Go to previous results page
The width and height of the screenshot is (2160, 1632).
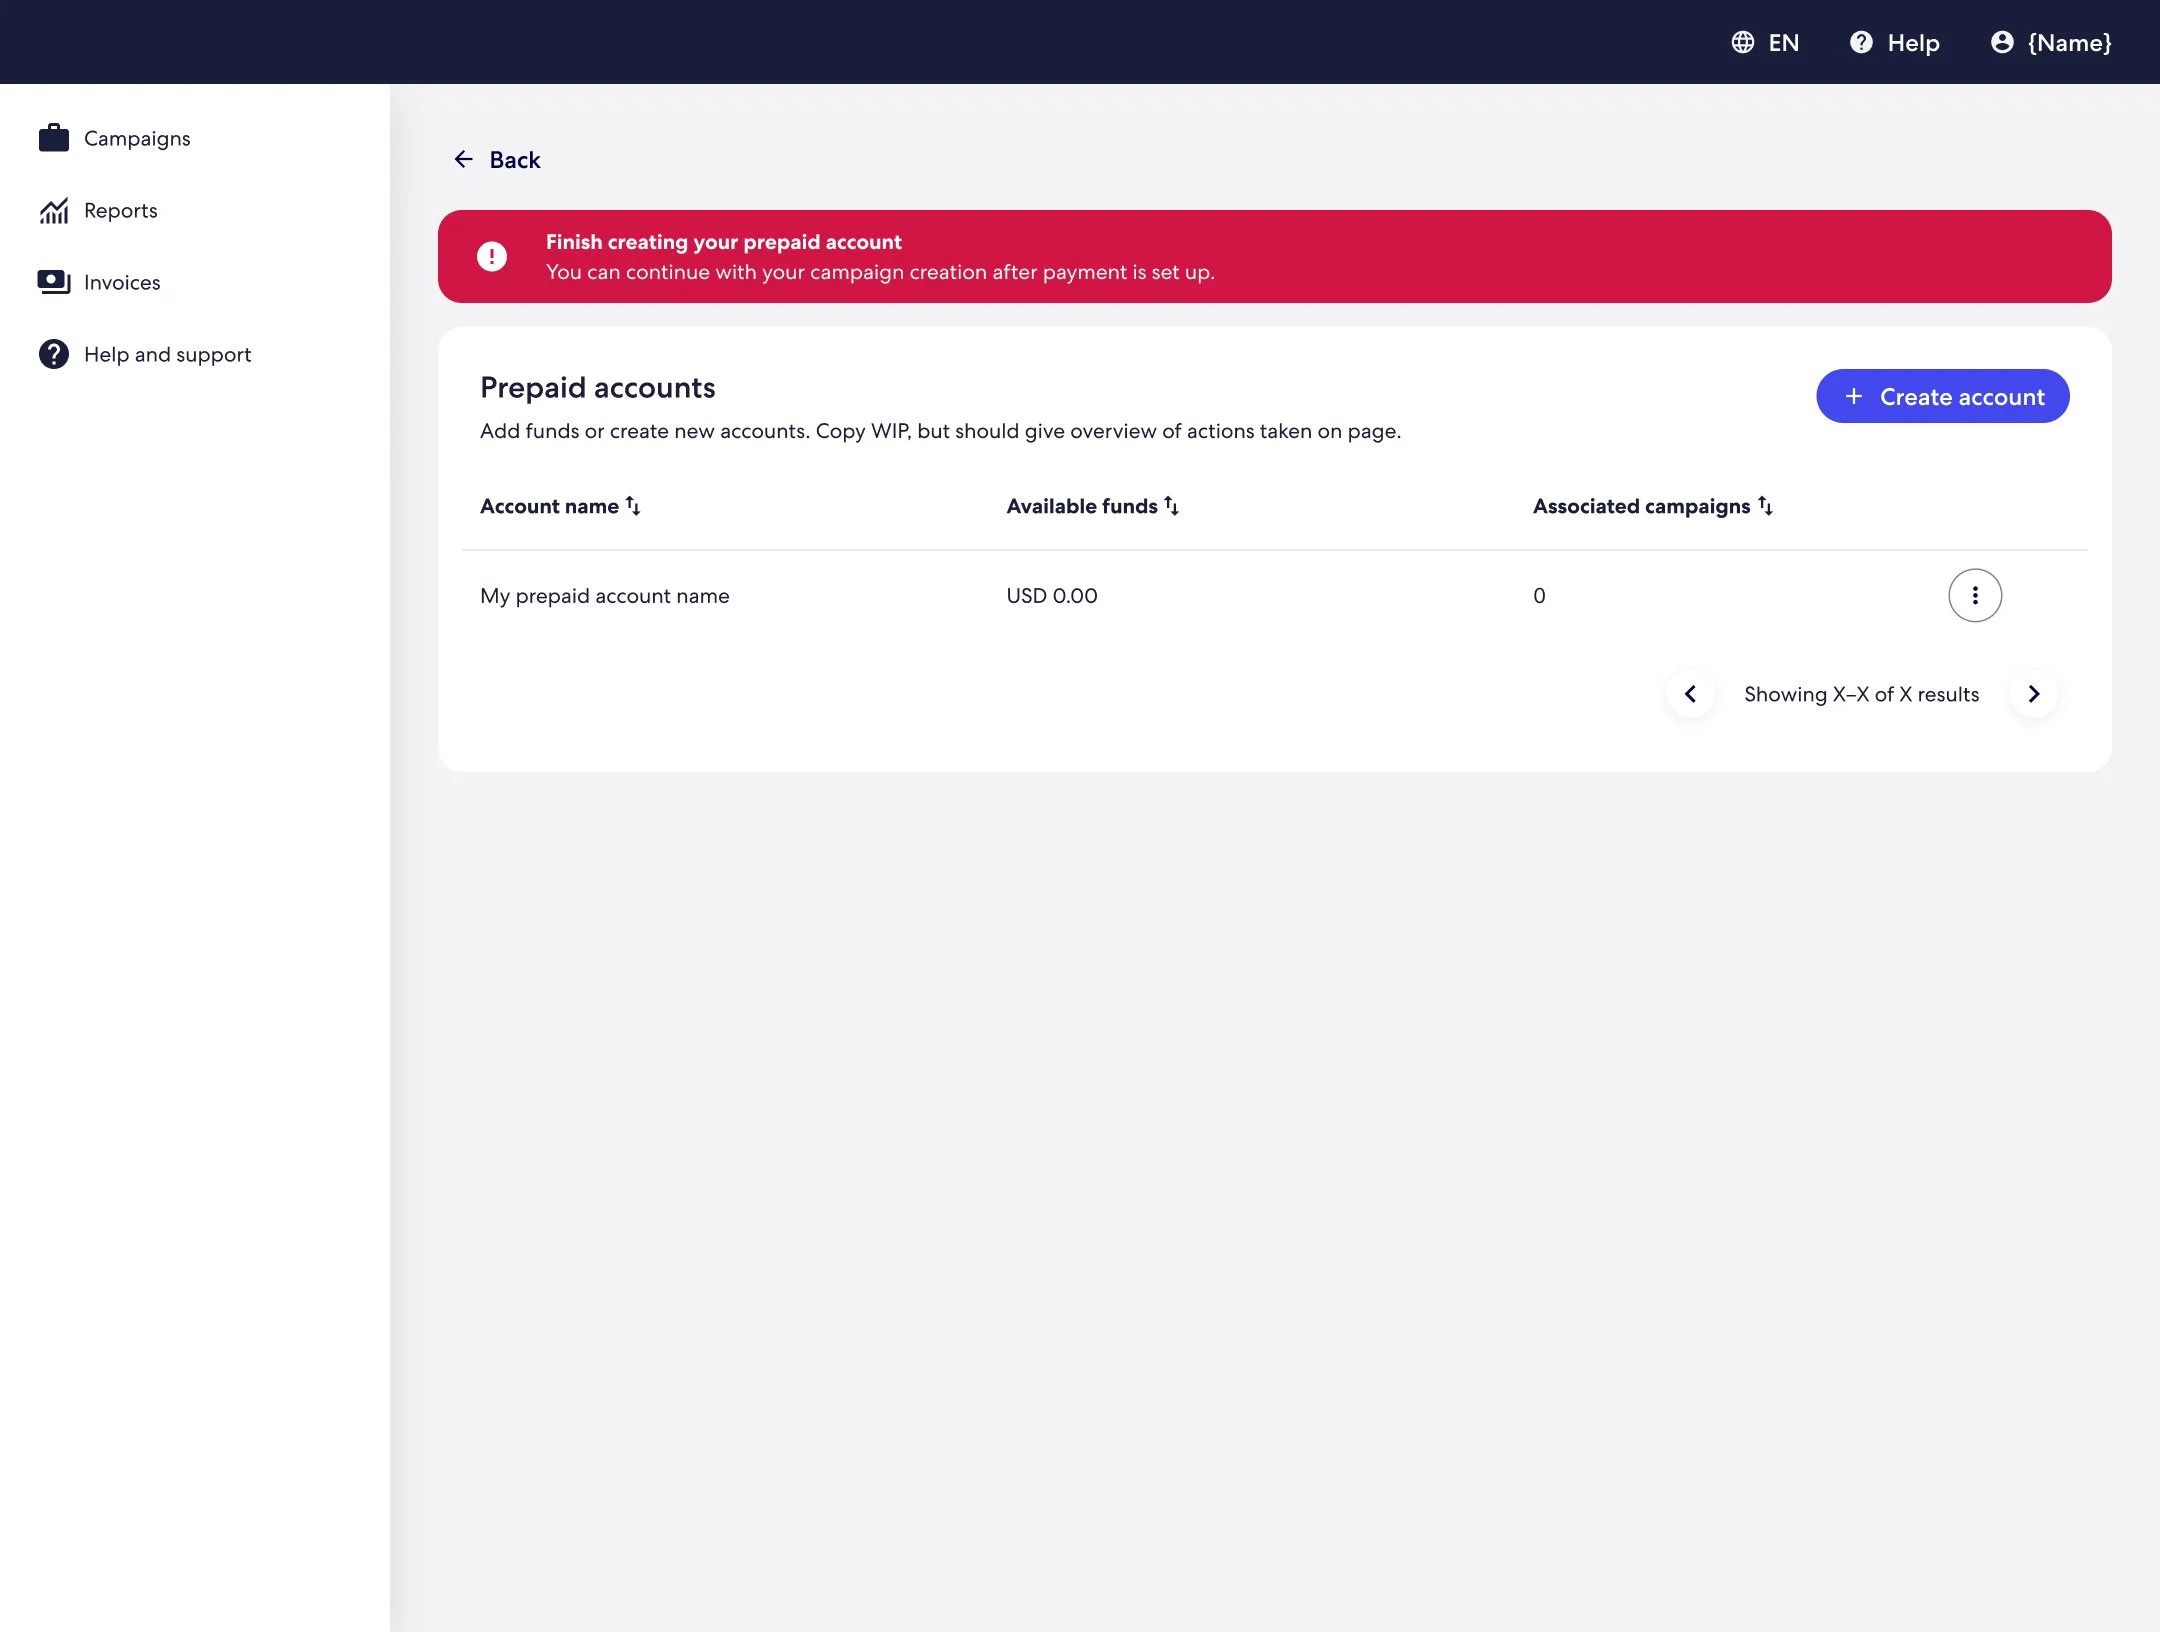pos(1690,694)
